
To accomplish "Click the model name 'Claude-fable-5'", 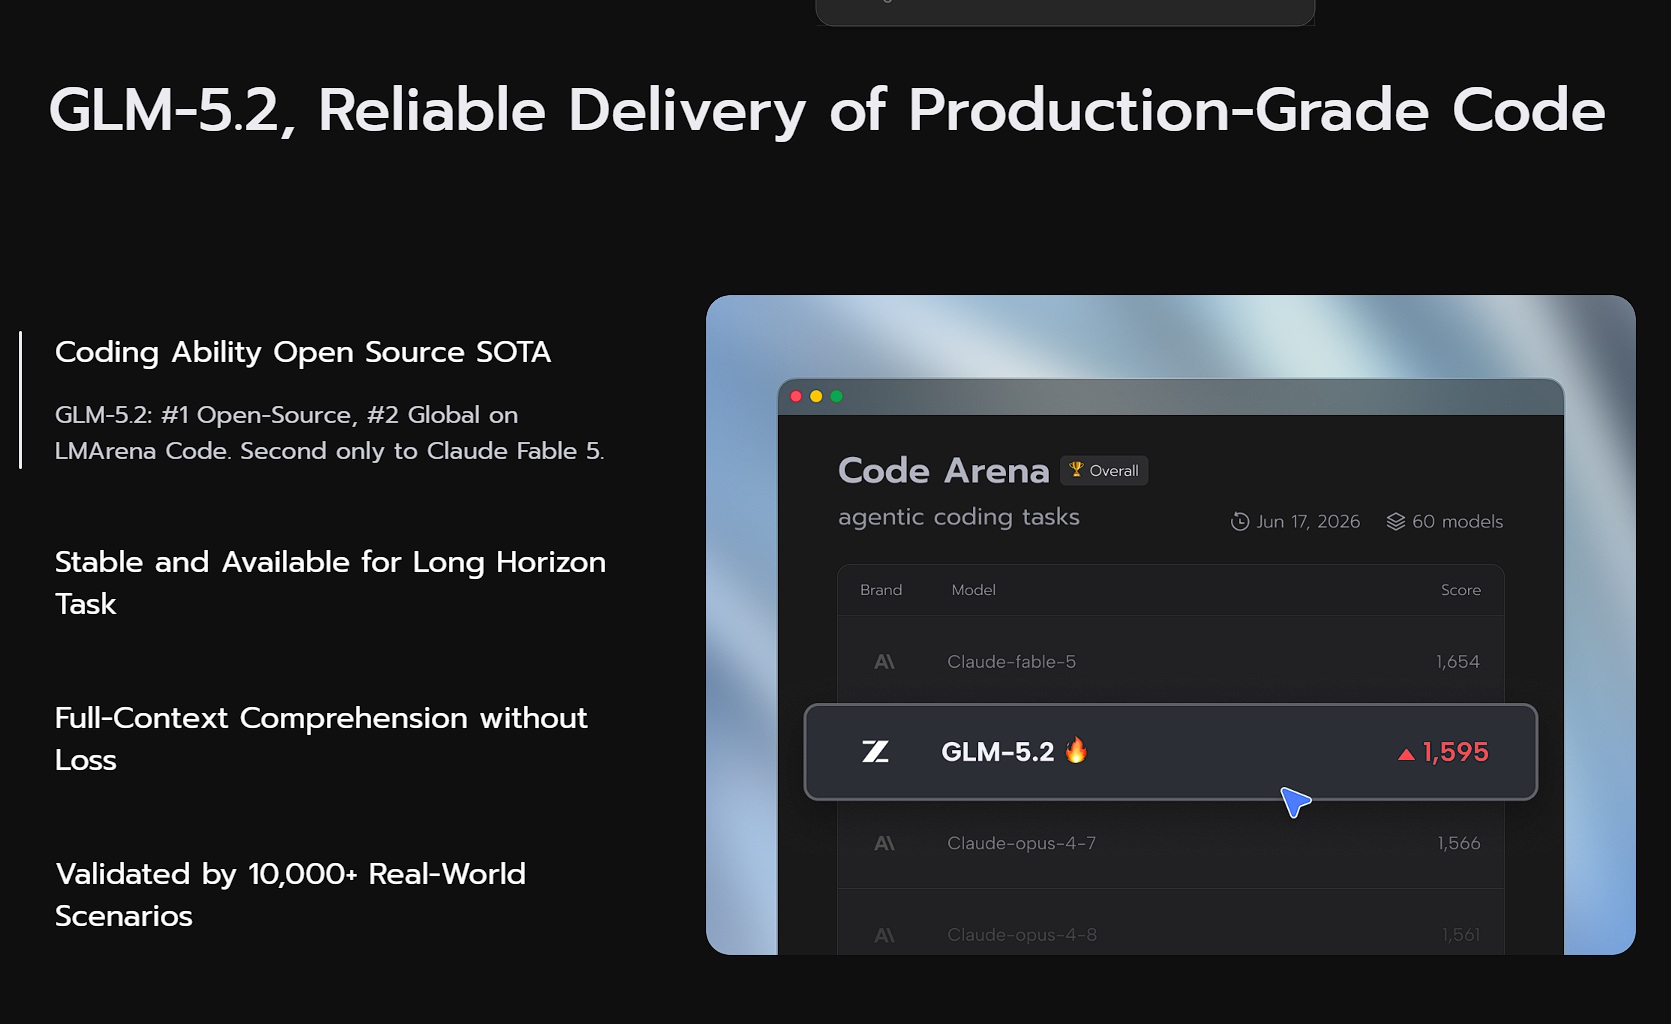I will tap(1011, 662).
